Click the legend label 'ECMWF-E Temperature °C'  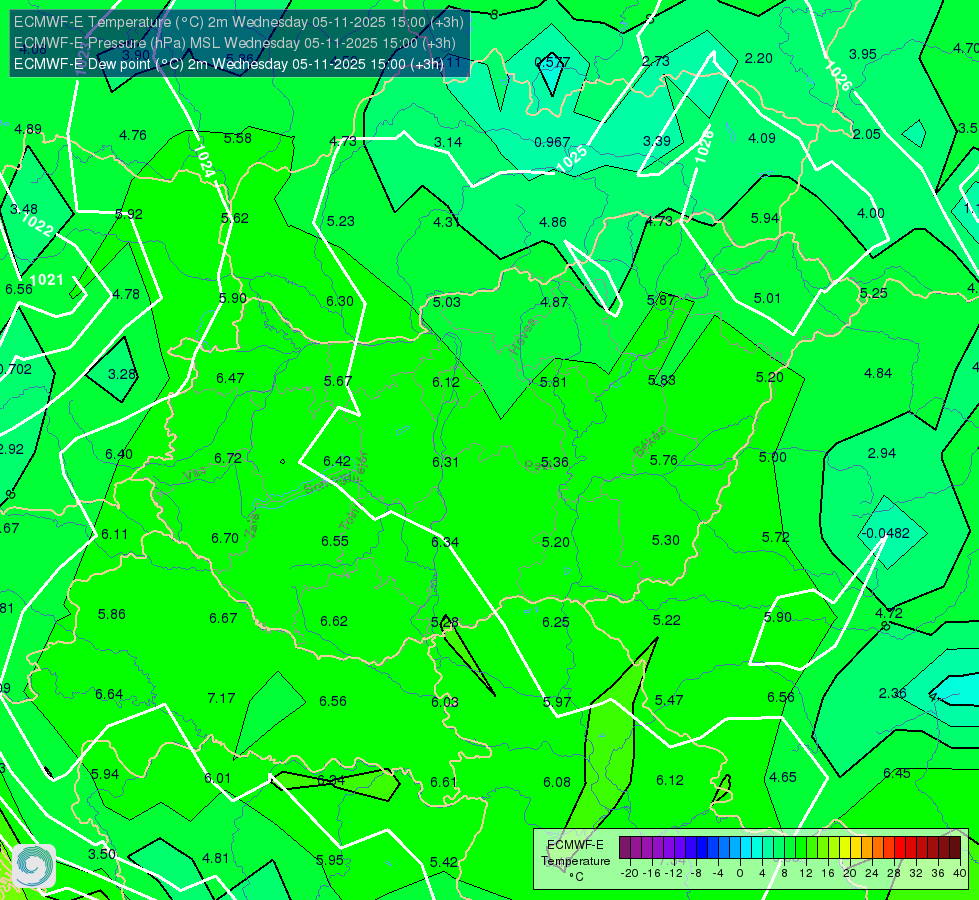click(575, 861)
